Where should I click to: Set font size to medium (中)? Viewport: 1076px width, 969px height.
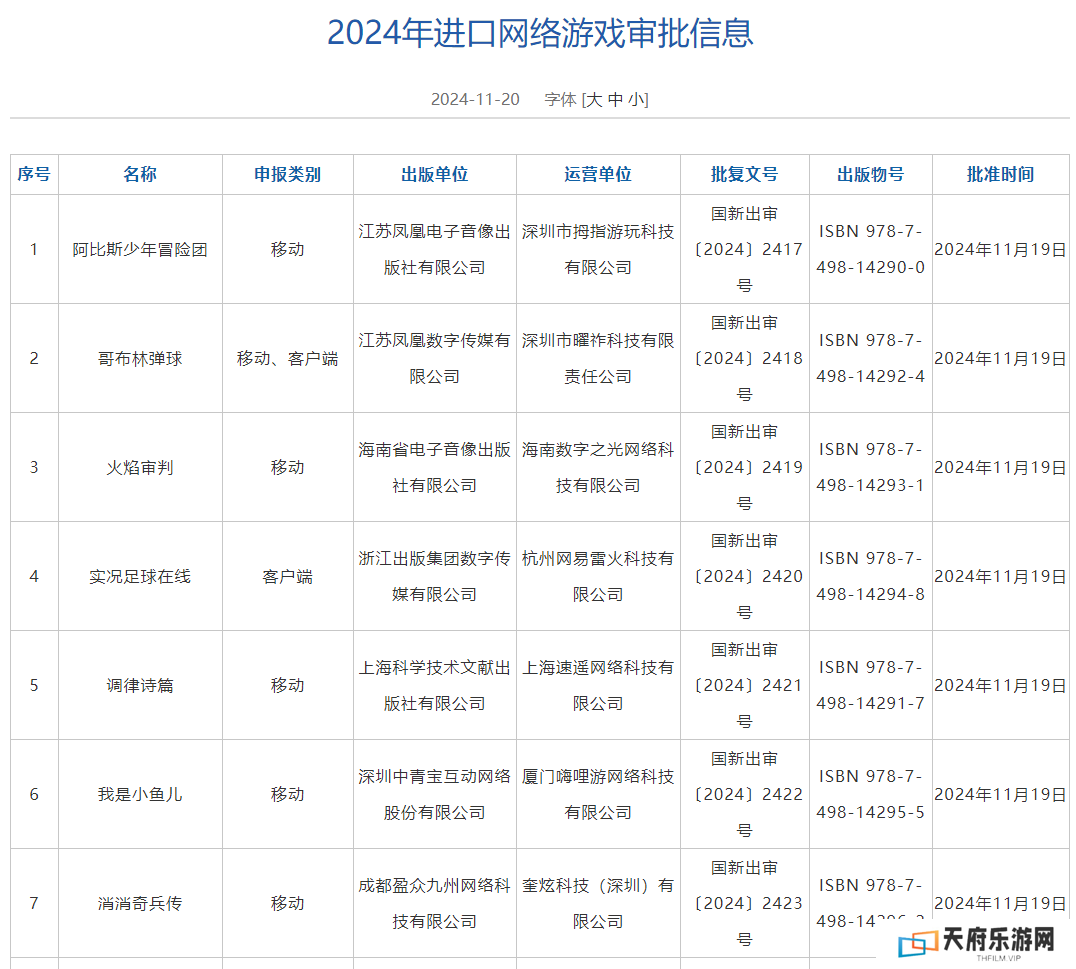616,99
